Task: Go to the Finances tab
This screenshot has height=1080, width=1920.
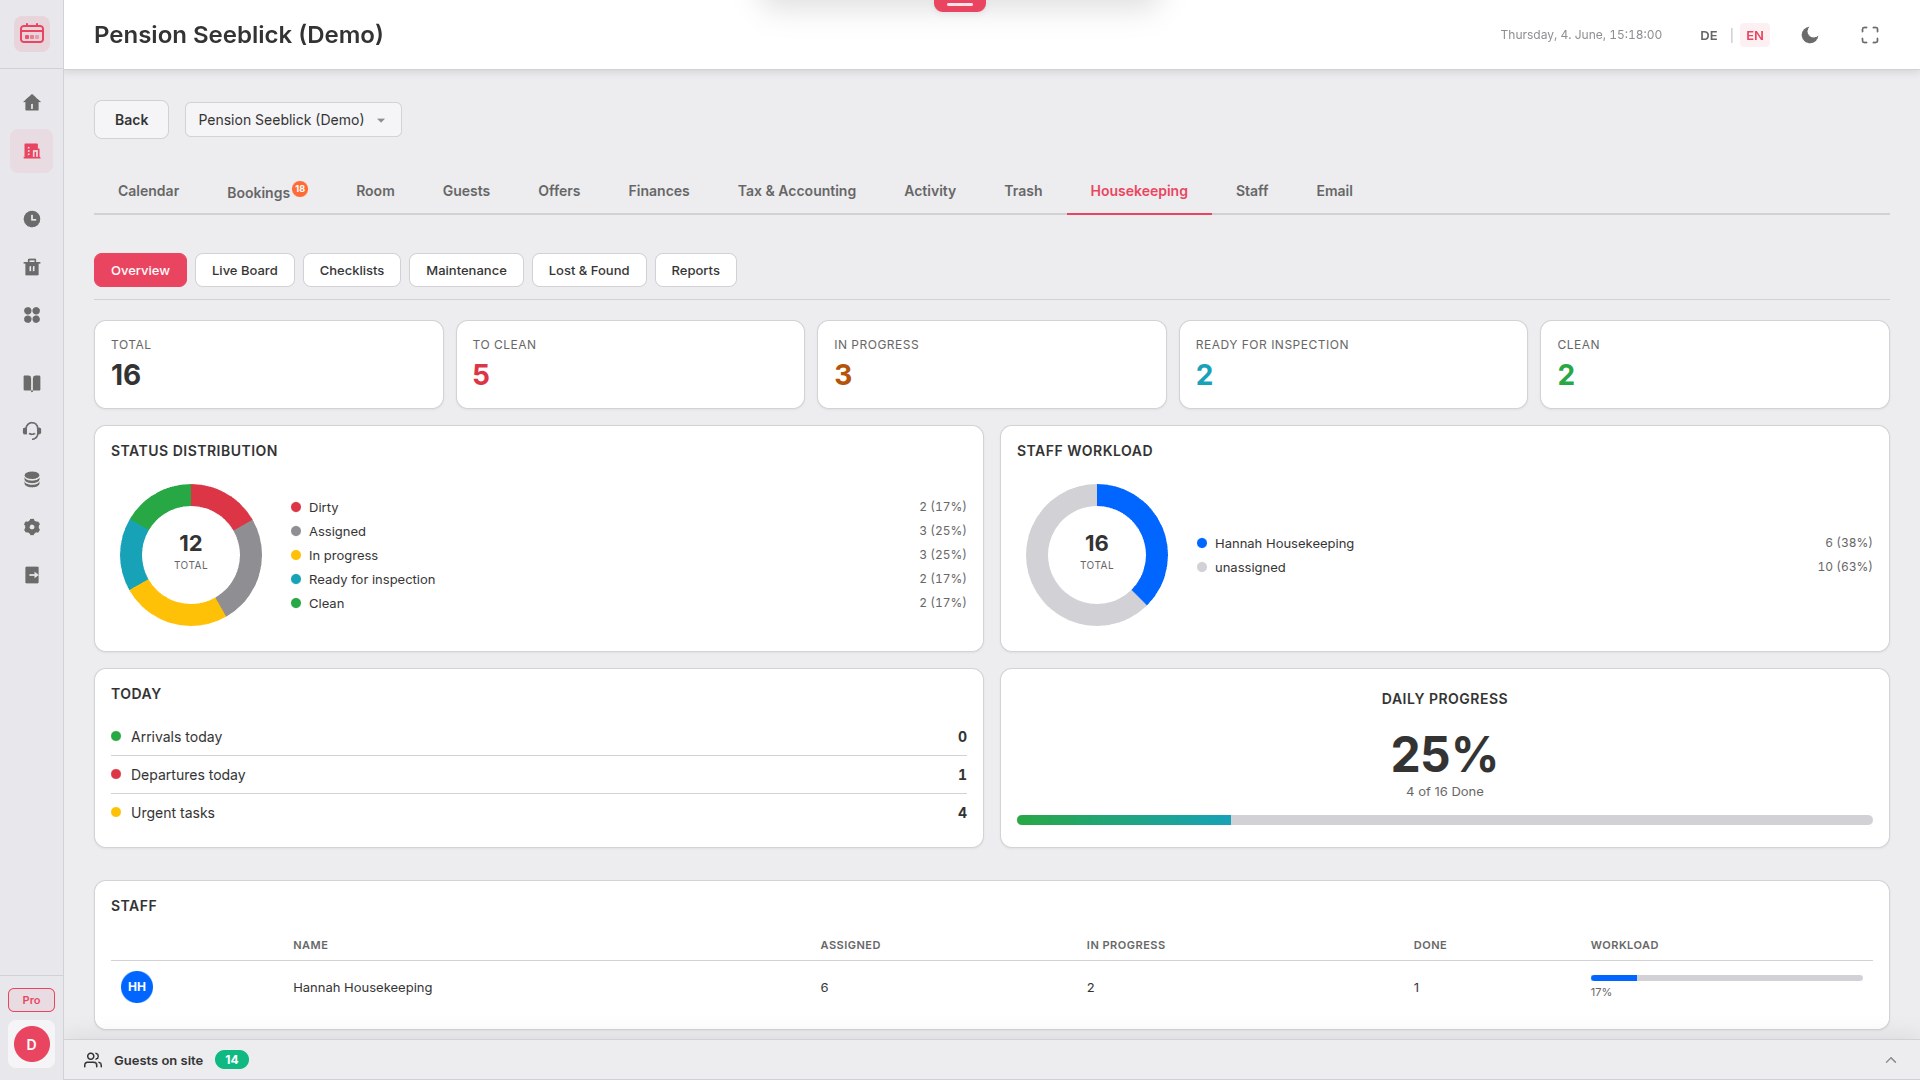Action: [659, 191]
